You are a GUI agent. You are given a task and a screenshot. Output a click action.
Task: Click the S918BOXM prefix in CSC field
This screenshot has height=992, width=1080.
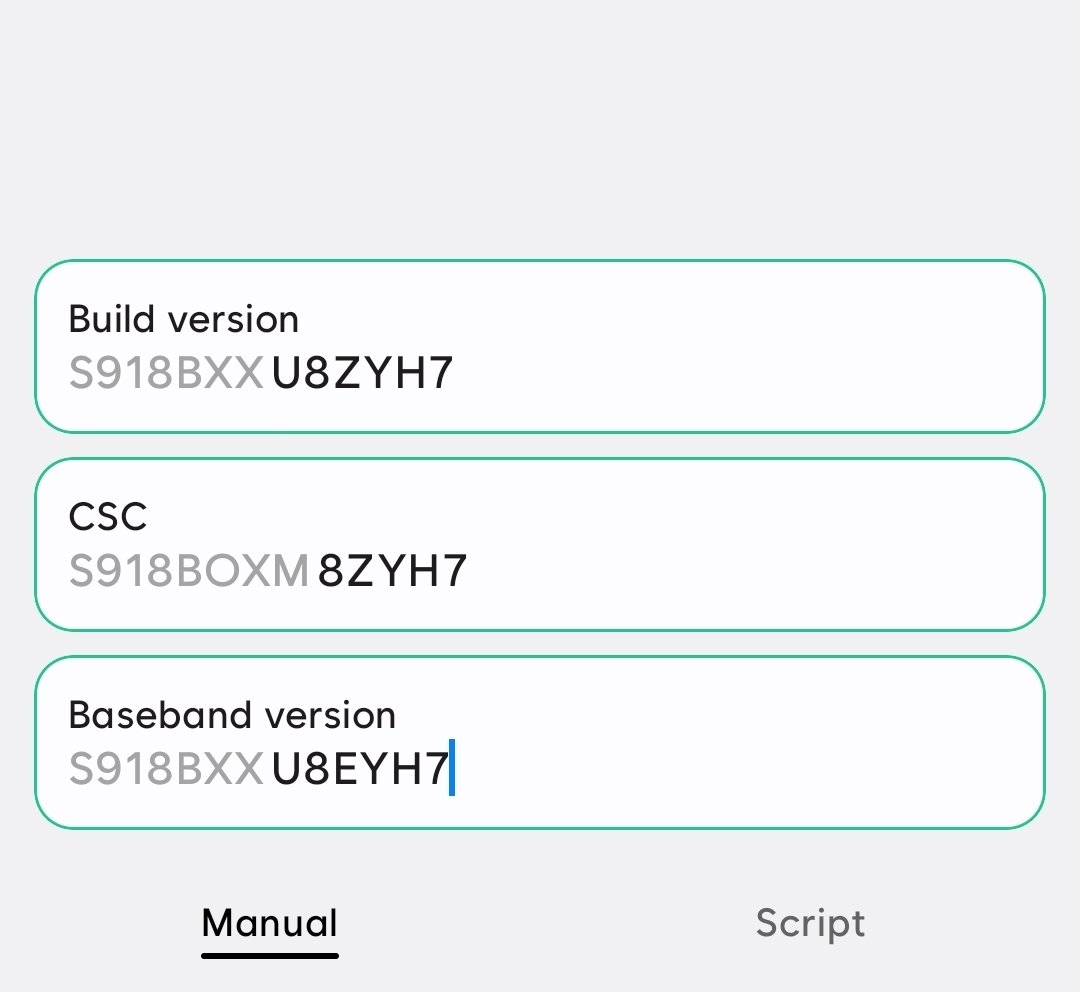tap(188, 570)
